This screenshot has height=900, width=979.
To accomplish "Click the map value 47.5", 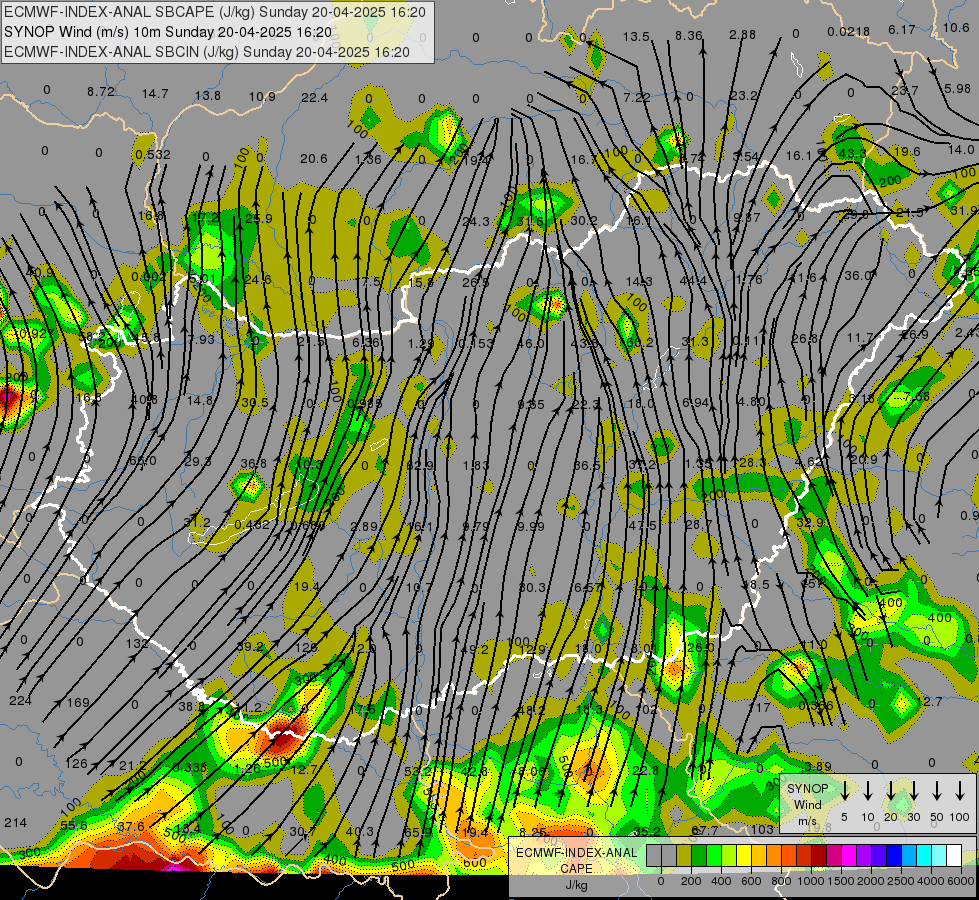I will click(642, 526).
